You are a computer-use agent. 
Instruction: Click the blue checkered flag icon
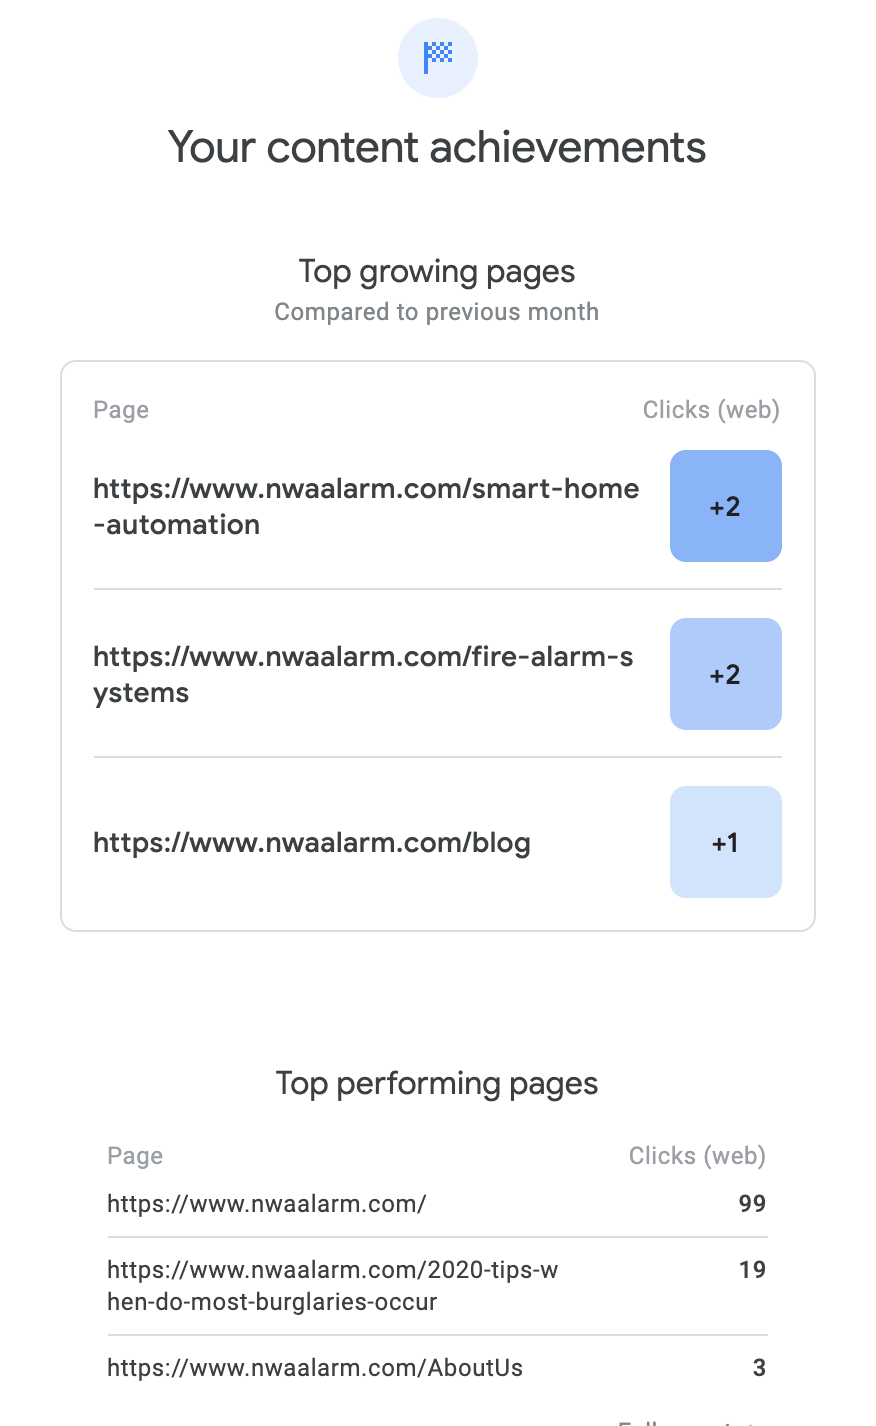(437, 58)
